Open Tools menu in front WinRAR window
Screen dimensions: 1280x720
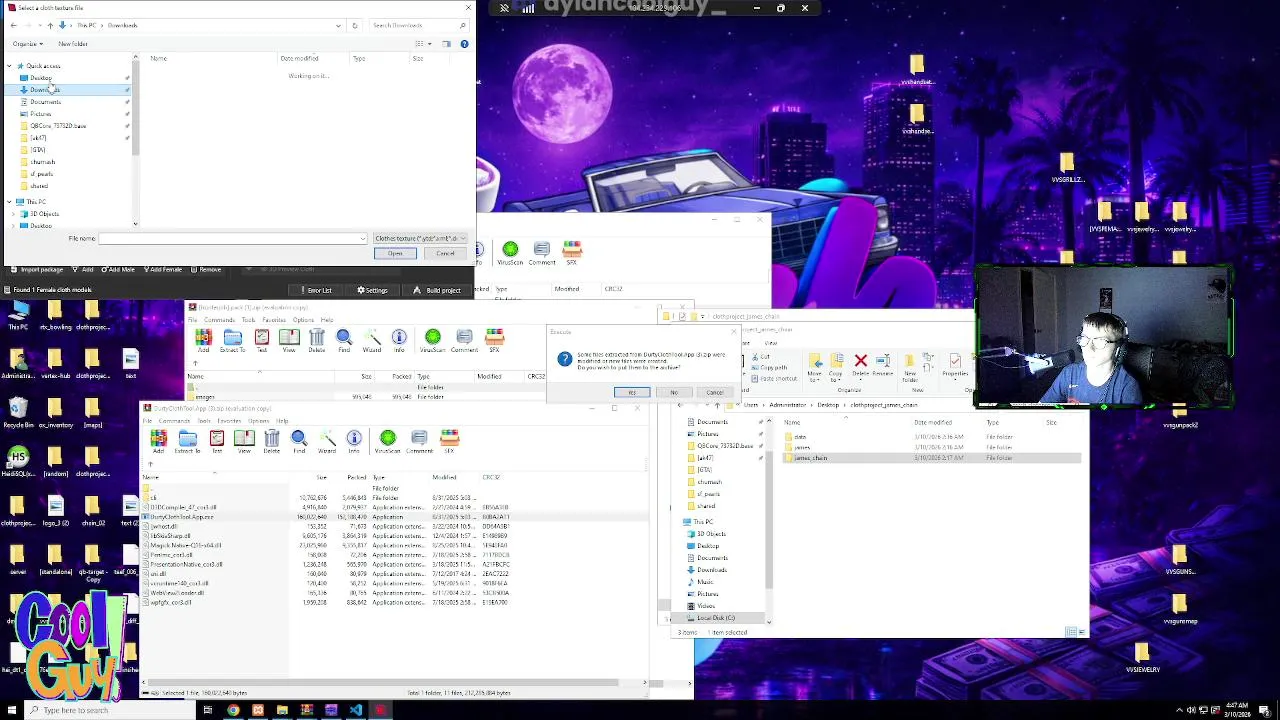pyautogui.click(x=204, y=420)
